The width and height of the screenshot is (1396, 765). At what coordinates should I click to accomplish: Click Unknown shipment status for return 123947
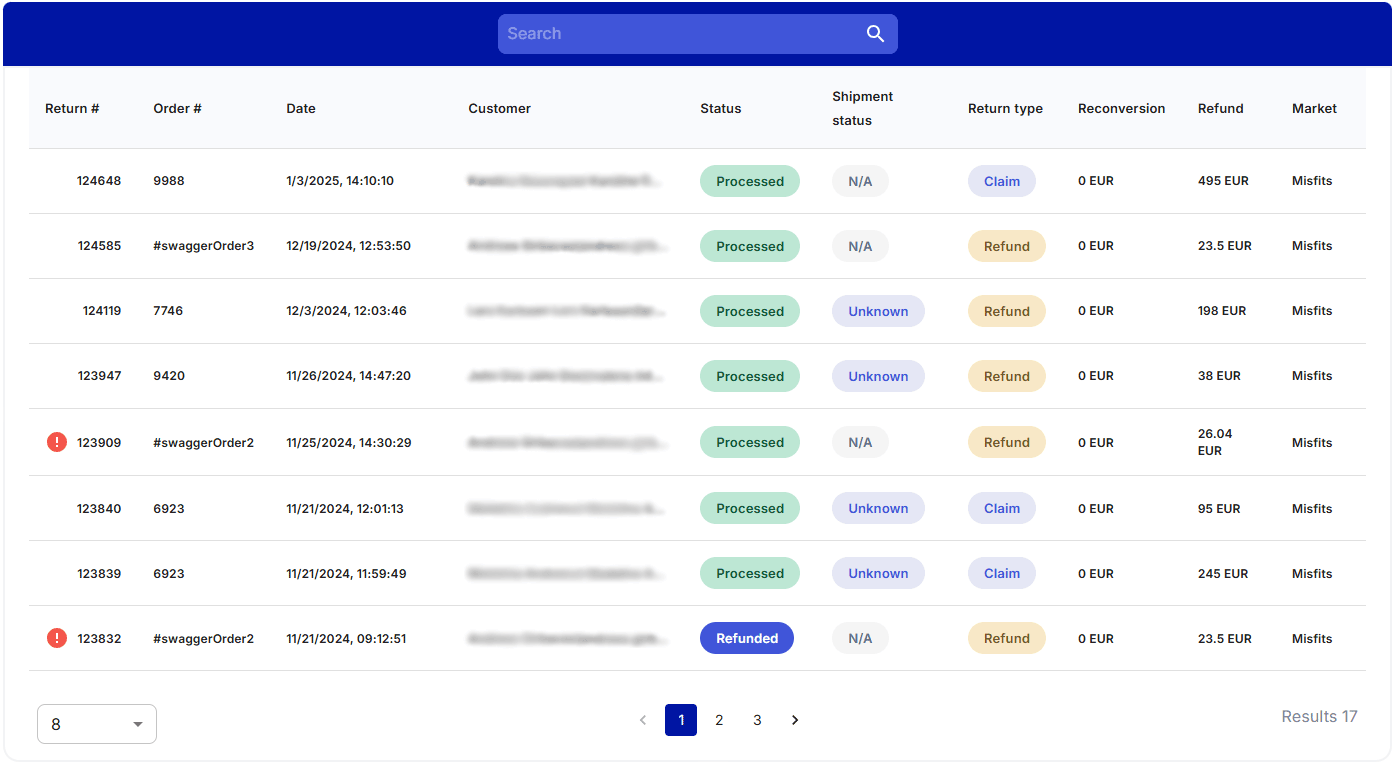pyautogui.click(x=878, y=376)
